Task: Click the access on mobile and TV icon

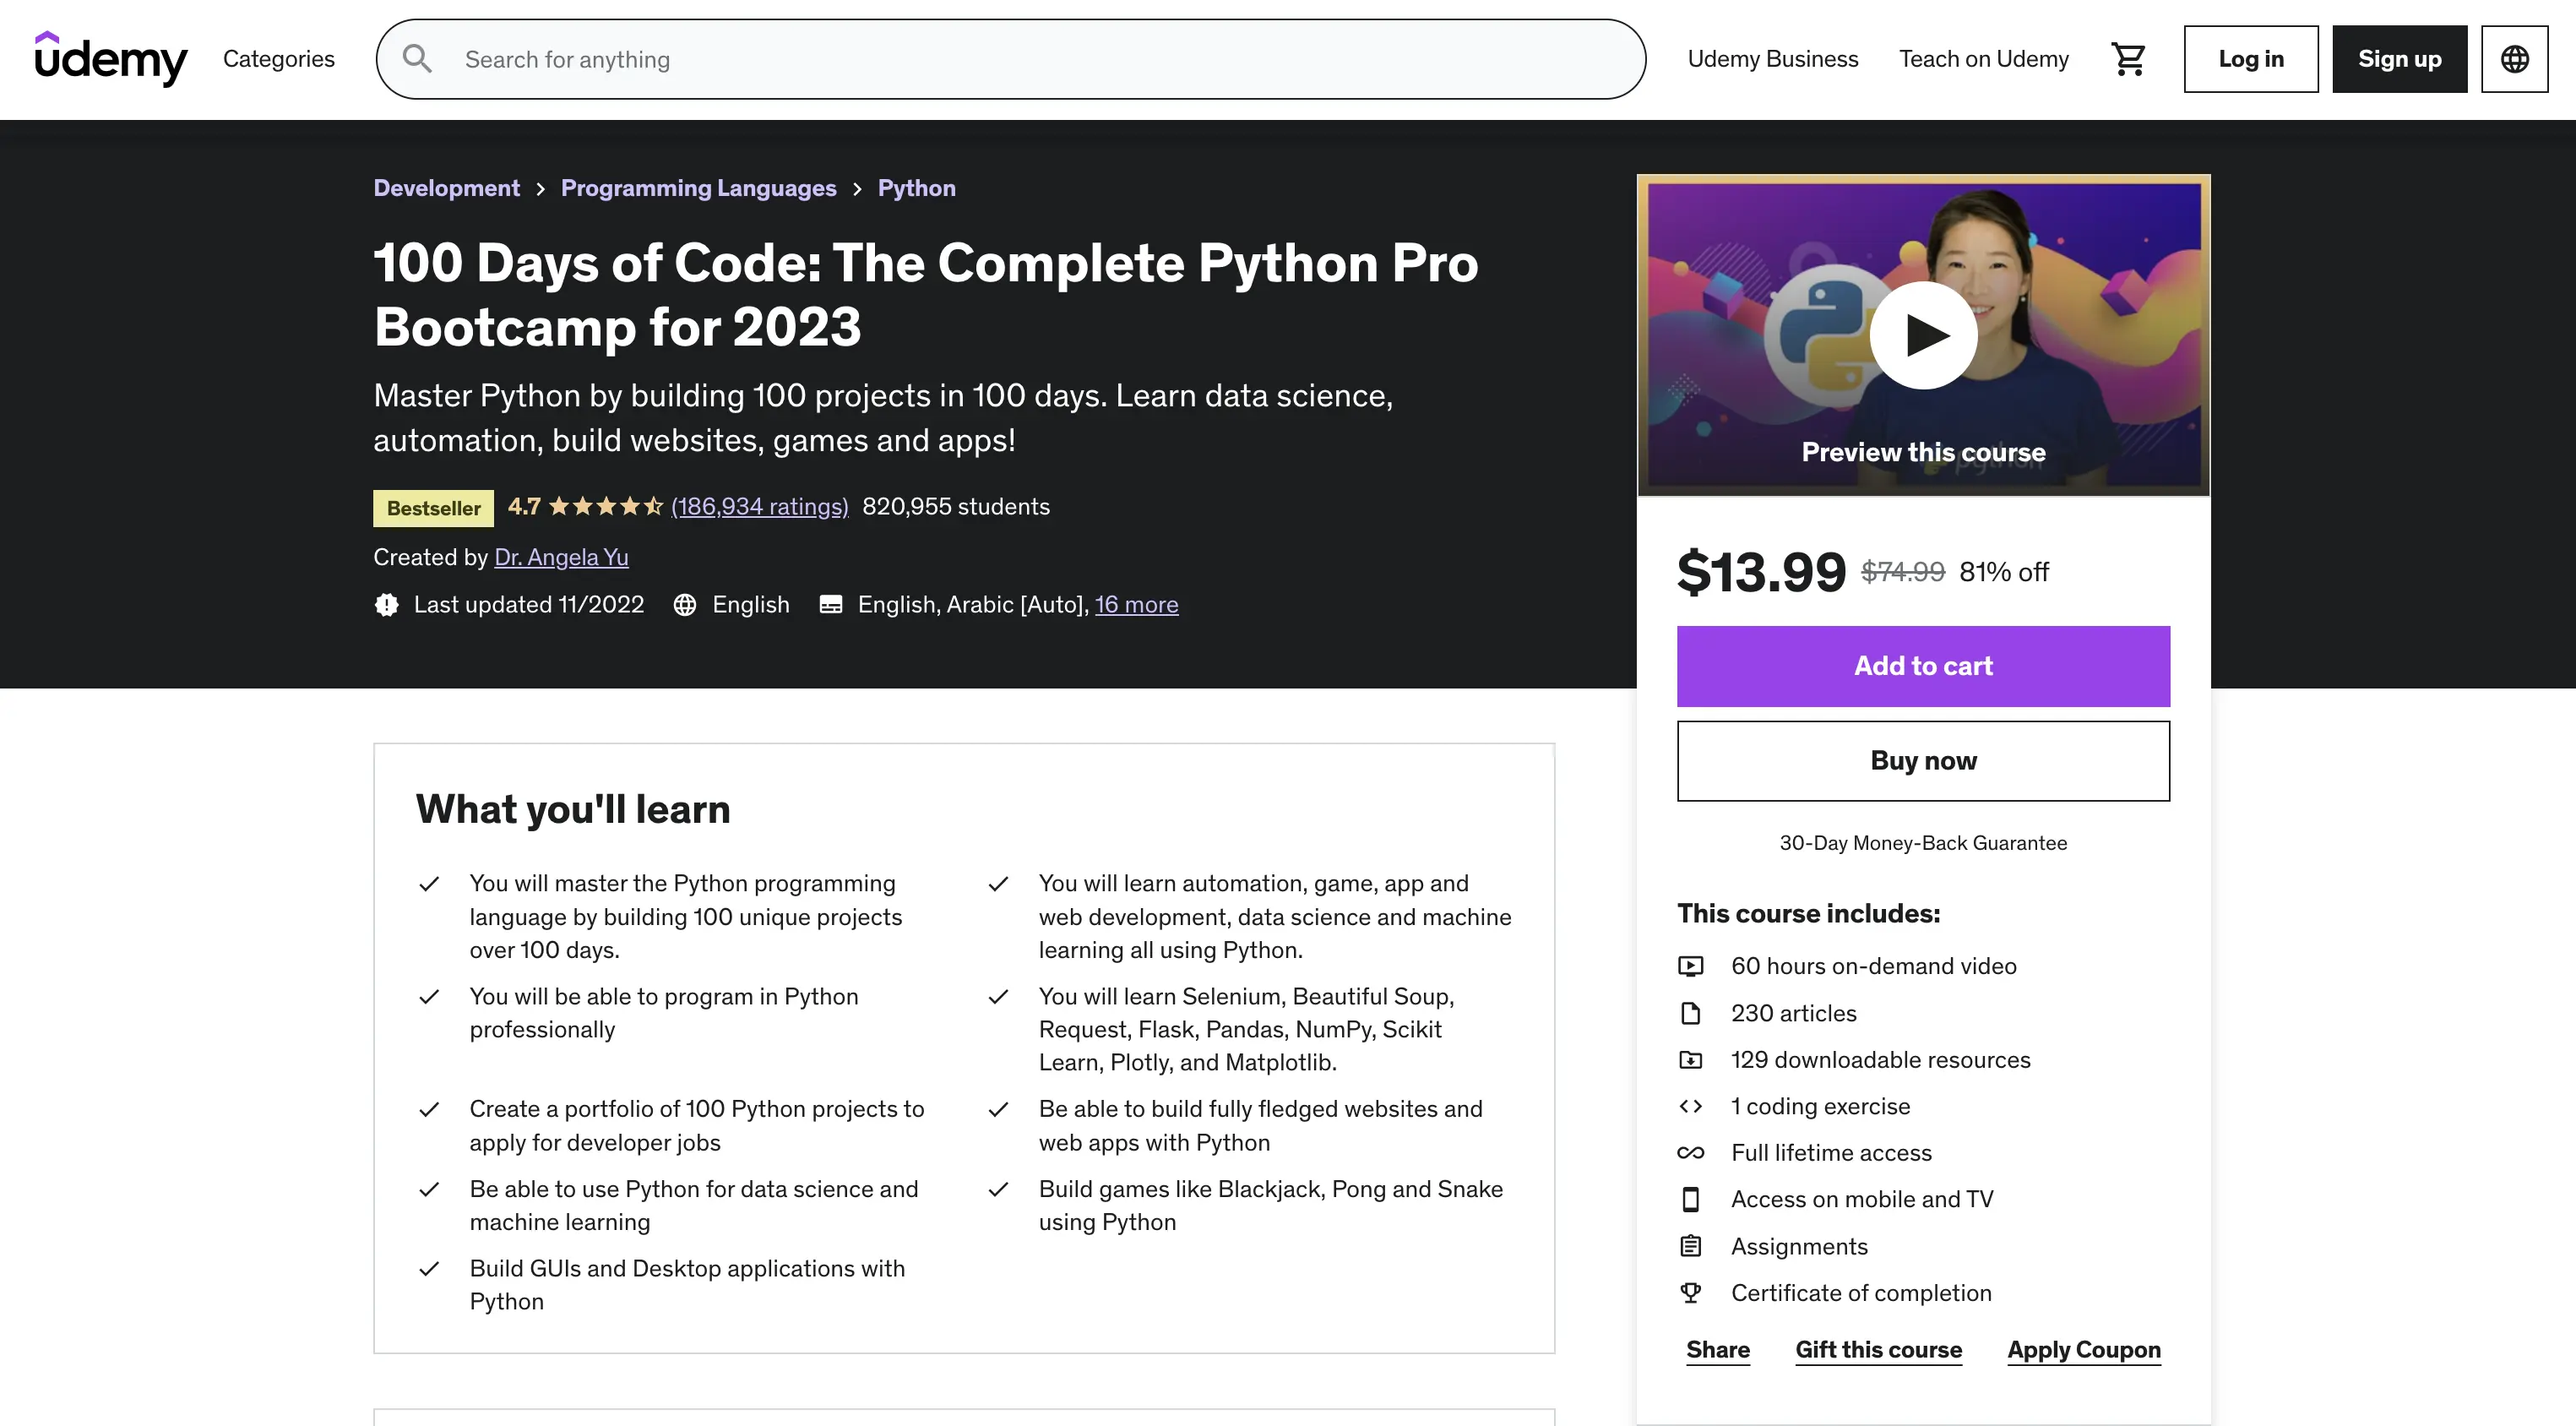Action: [x=1691, y=1199]
